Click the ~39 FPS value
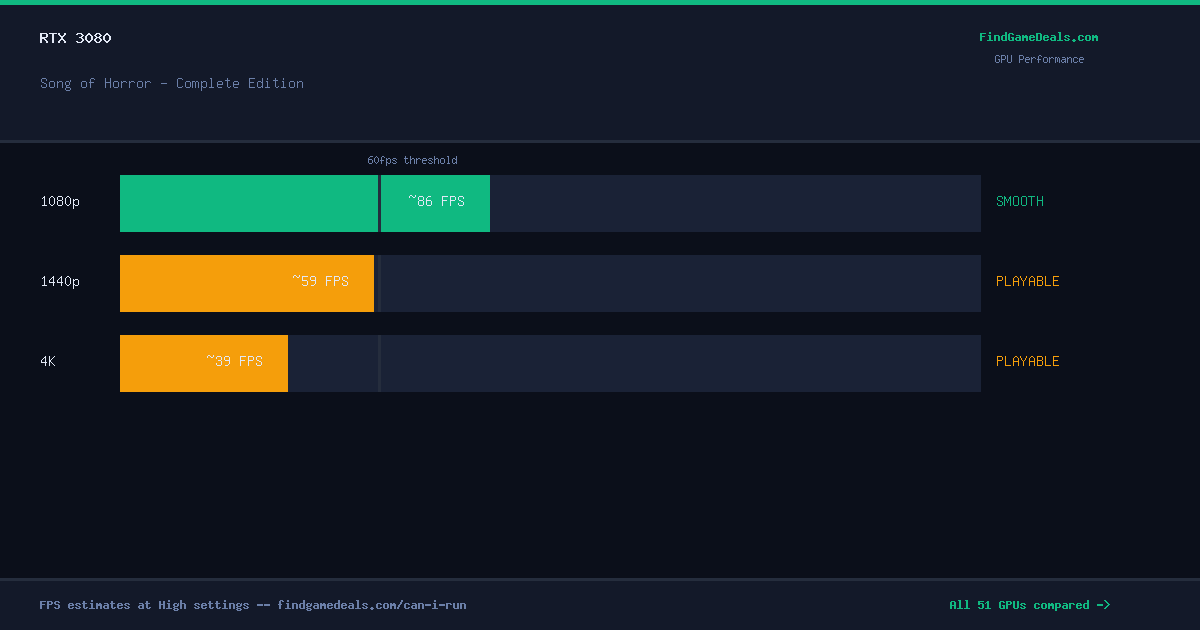This screenshot has height=630, width=1200. 234,361
